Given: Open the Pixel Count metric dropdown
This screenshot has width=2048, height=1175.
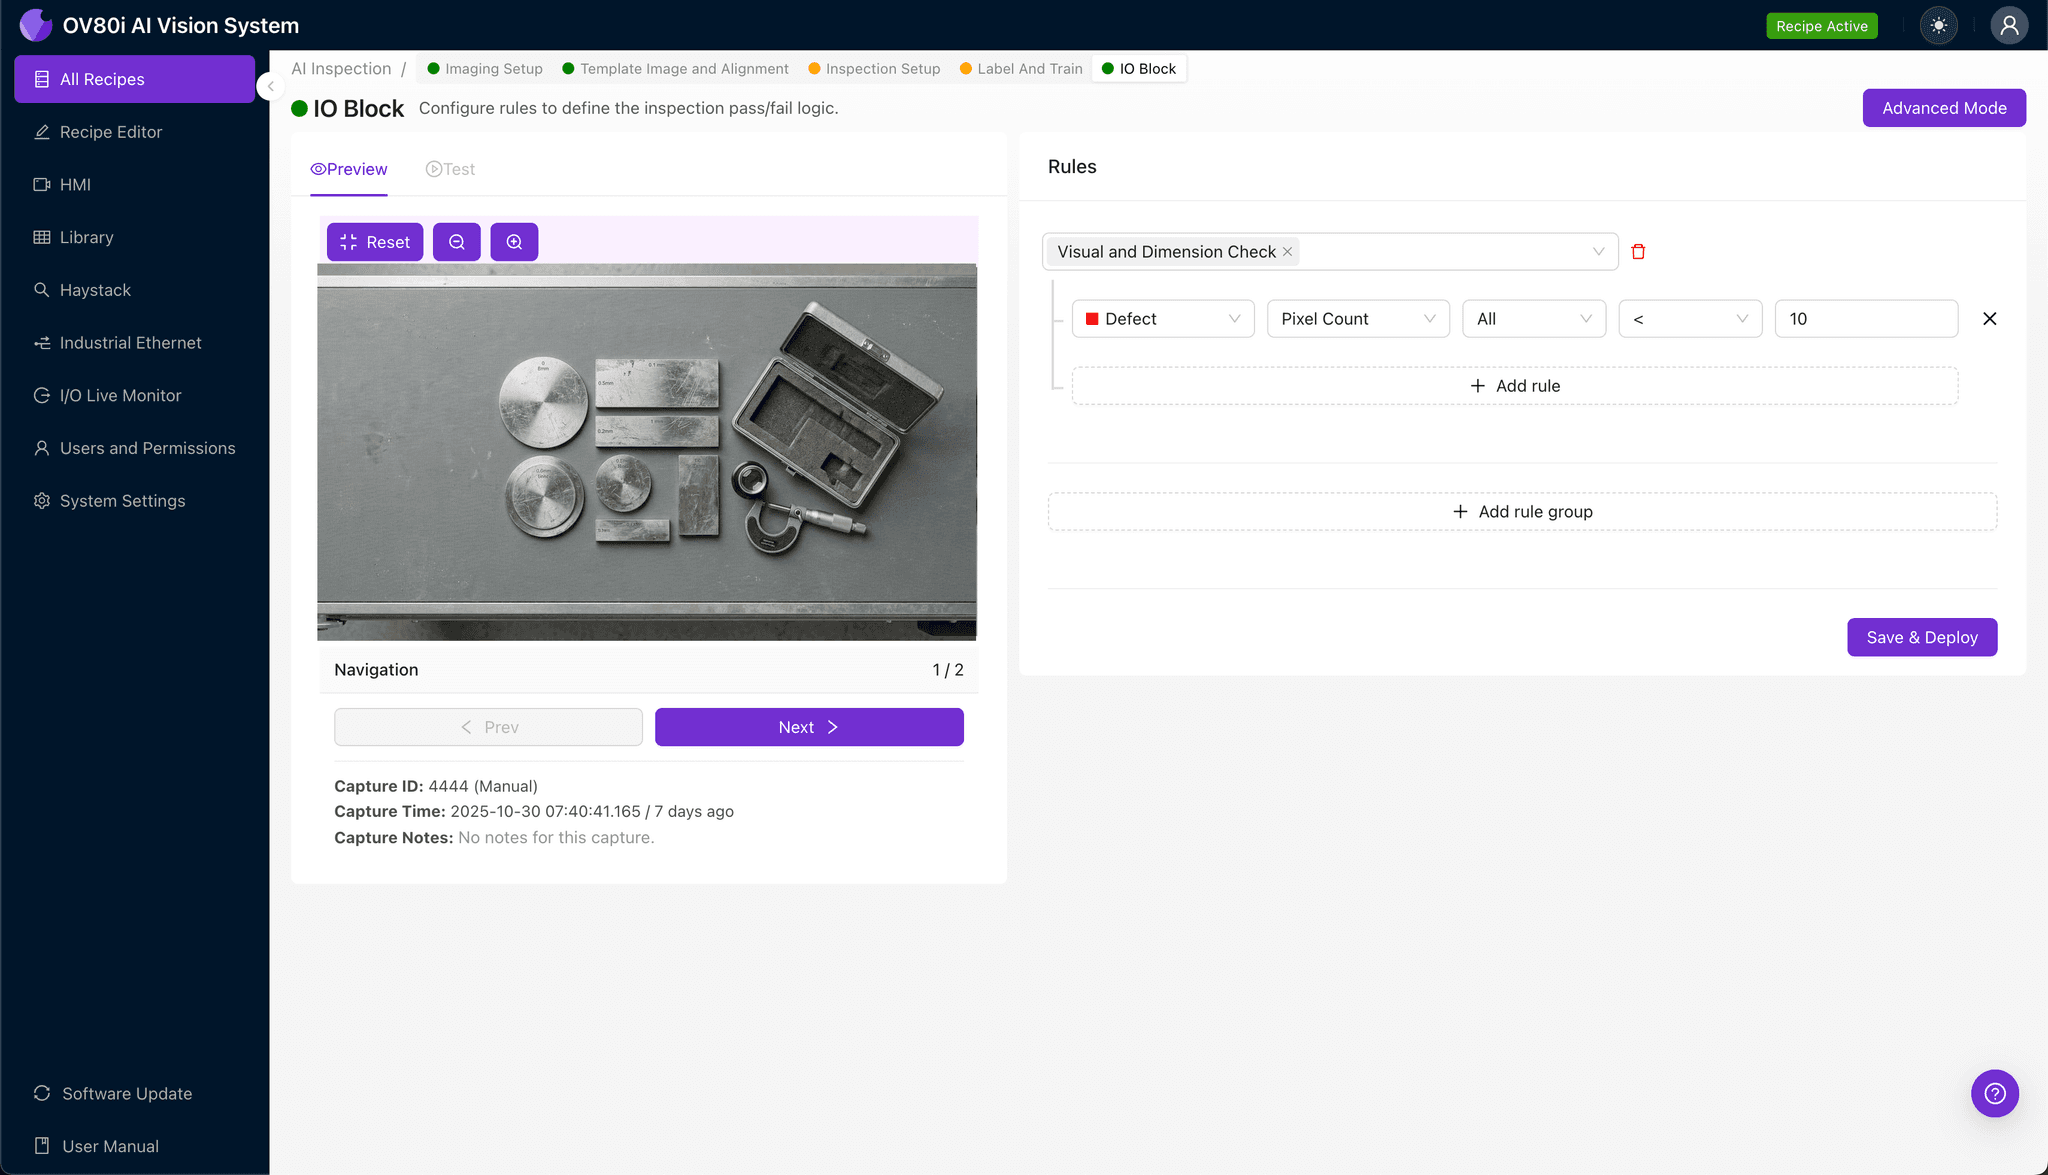Looking at the screenshot, I should point(1358,319).
